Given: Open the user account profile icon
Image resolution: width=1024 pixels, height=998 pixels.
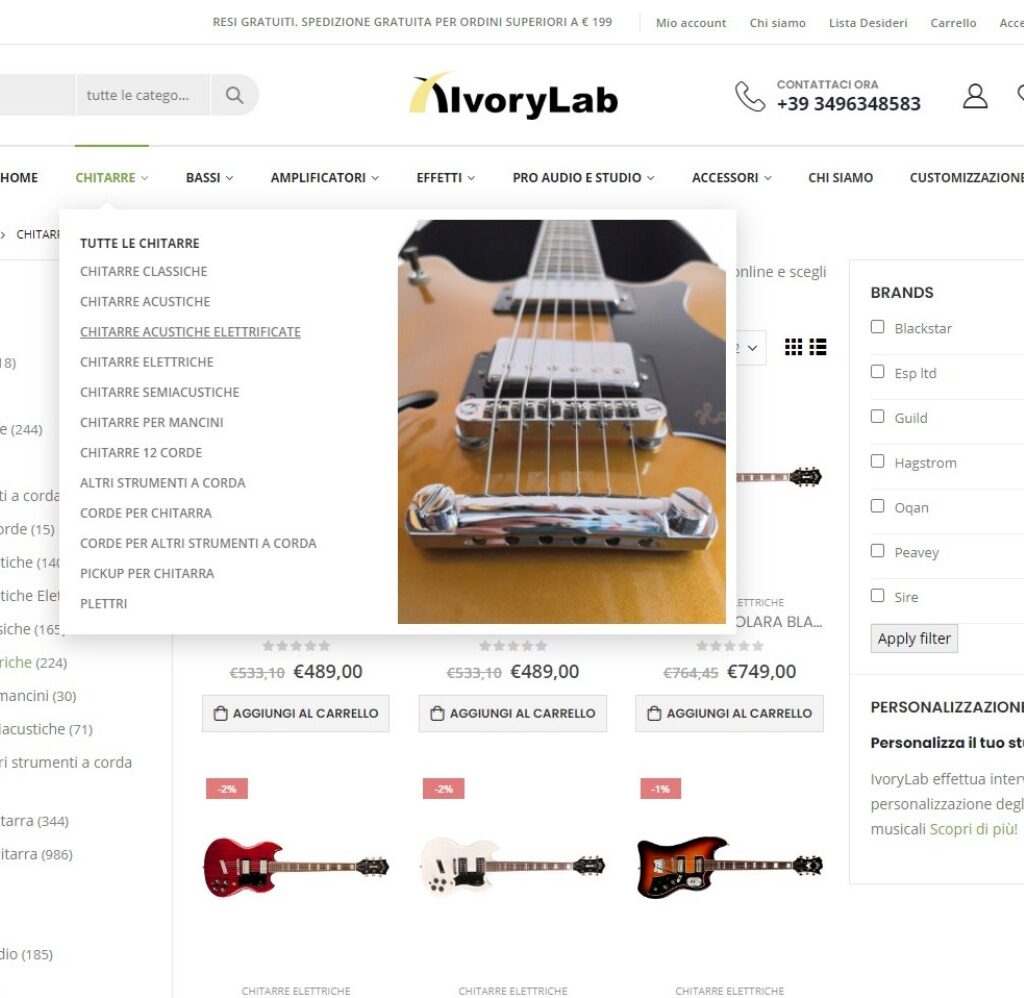Looking at the screenshot, I should [975, 96].
